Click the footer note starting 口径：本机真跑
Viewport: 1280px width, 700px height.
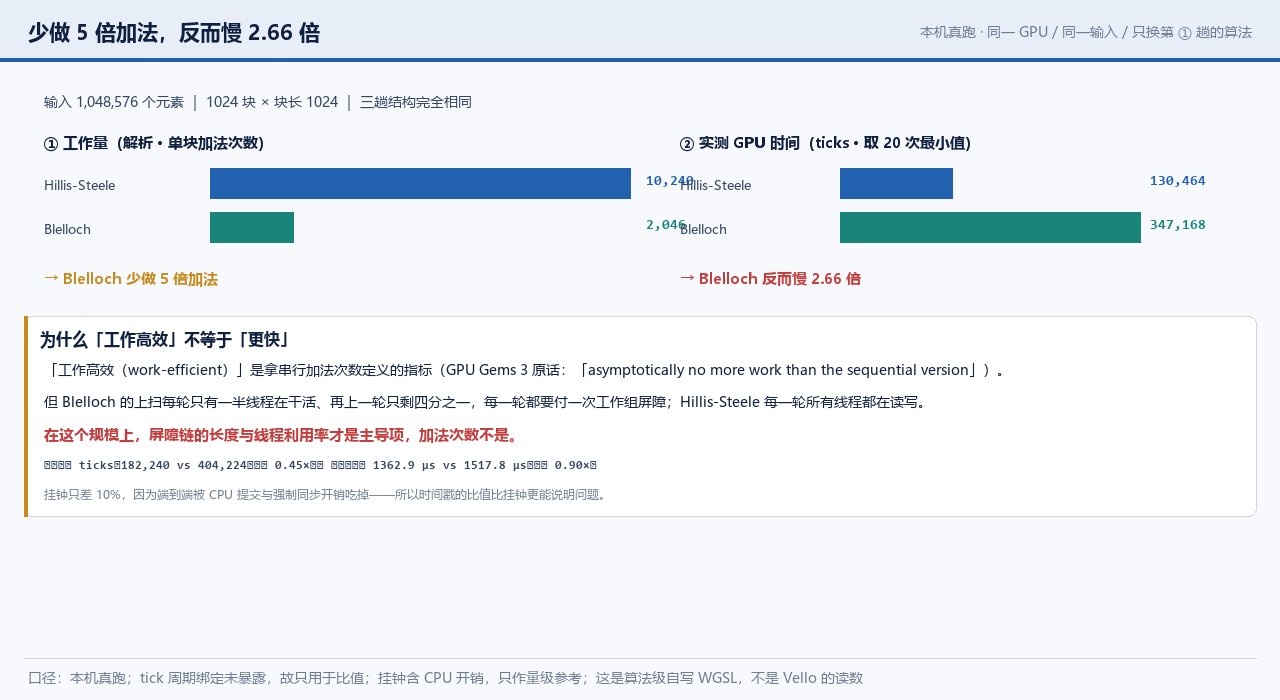pyautogui.click(x=446, y=678)
